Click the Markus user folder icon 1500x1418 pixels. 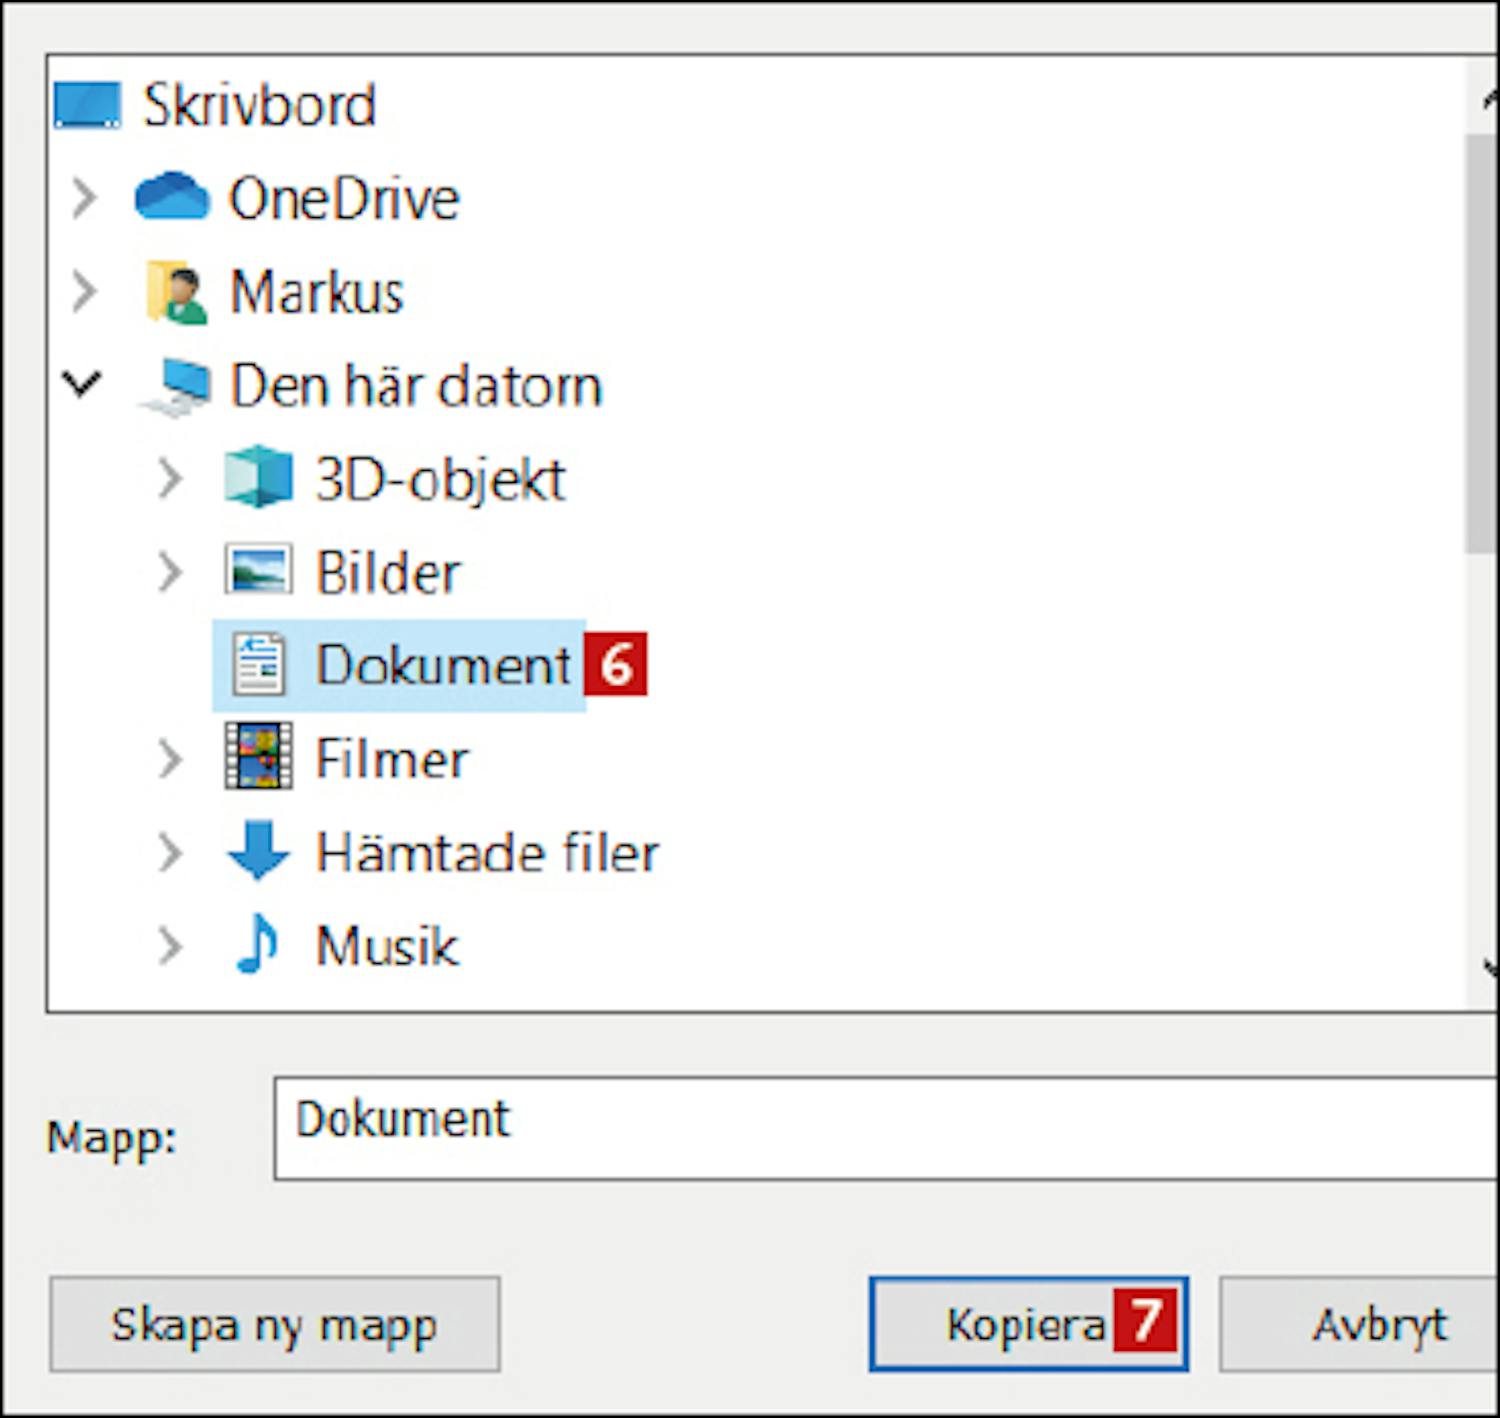[176, 292]
